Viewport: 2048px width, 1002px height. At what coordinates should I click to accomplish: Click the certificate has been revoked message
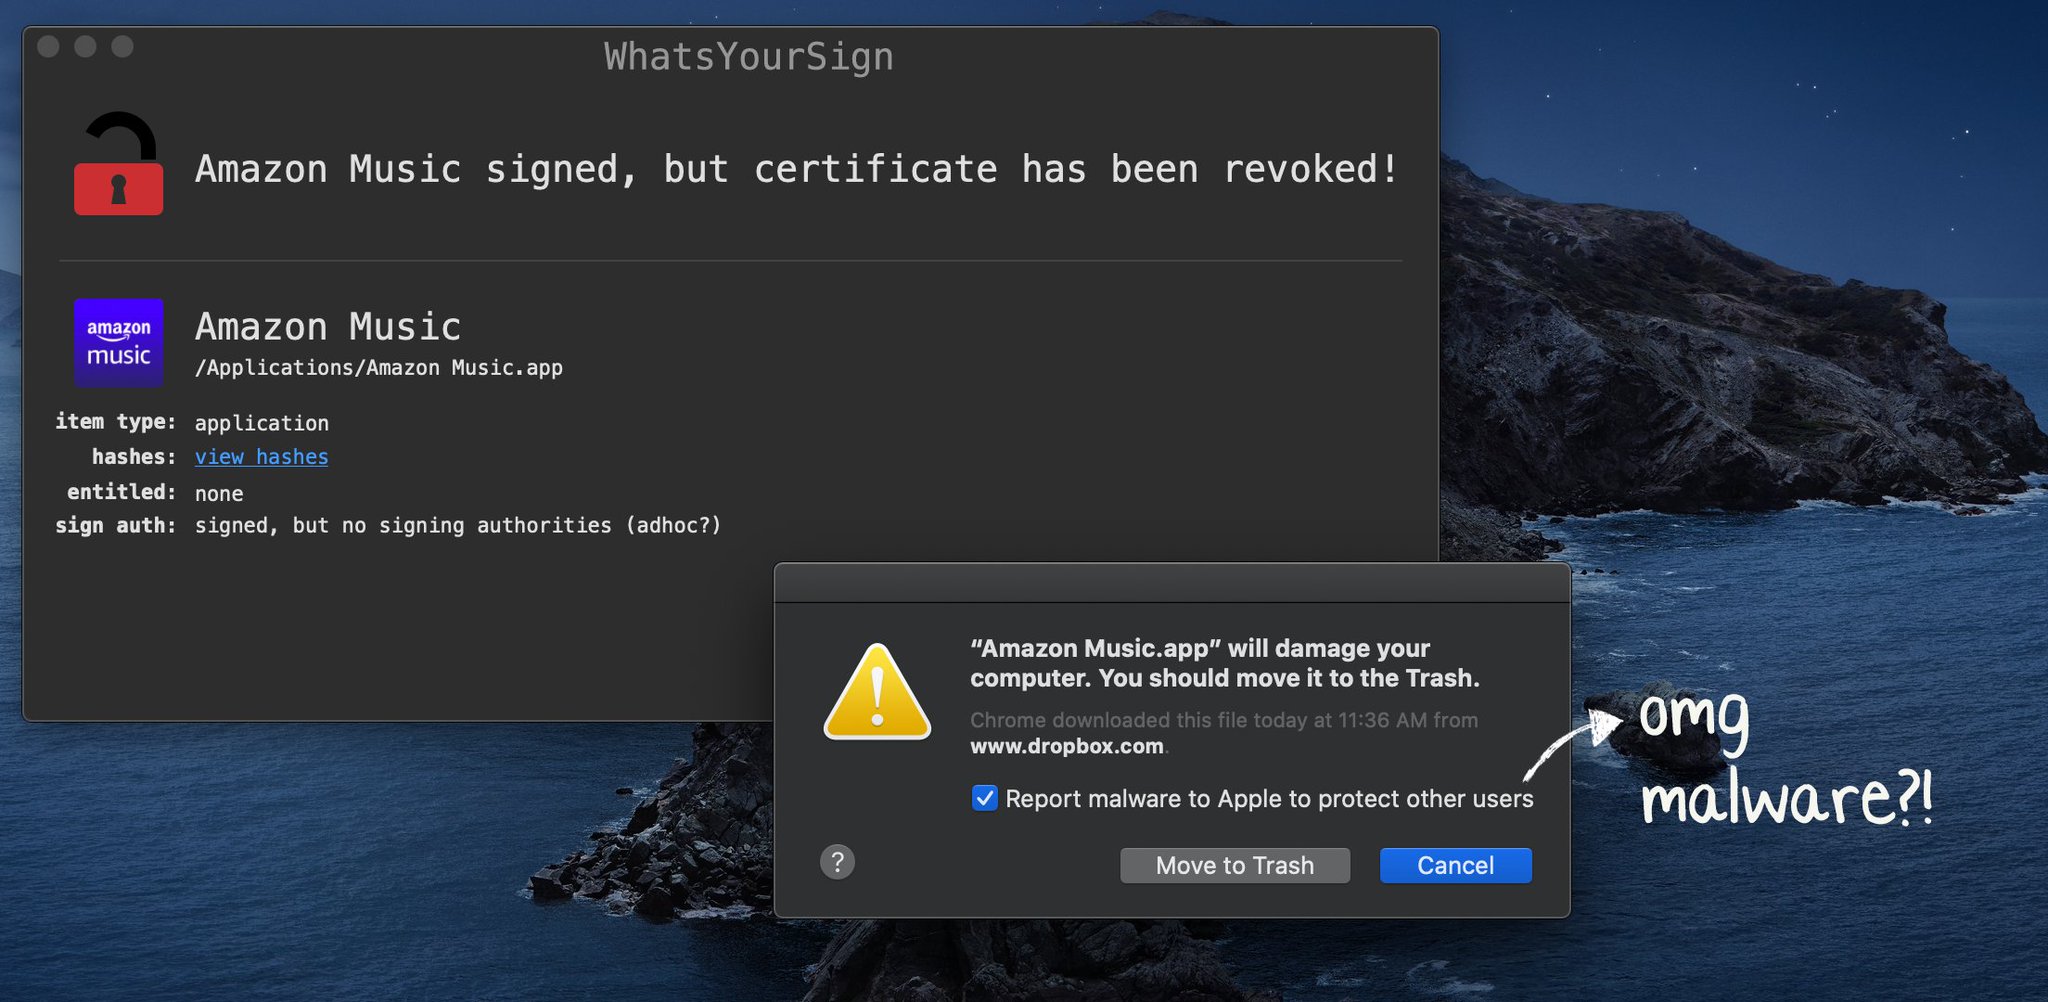pyautogui.click(x=797, y=169)
